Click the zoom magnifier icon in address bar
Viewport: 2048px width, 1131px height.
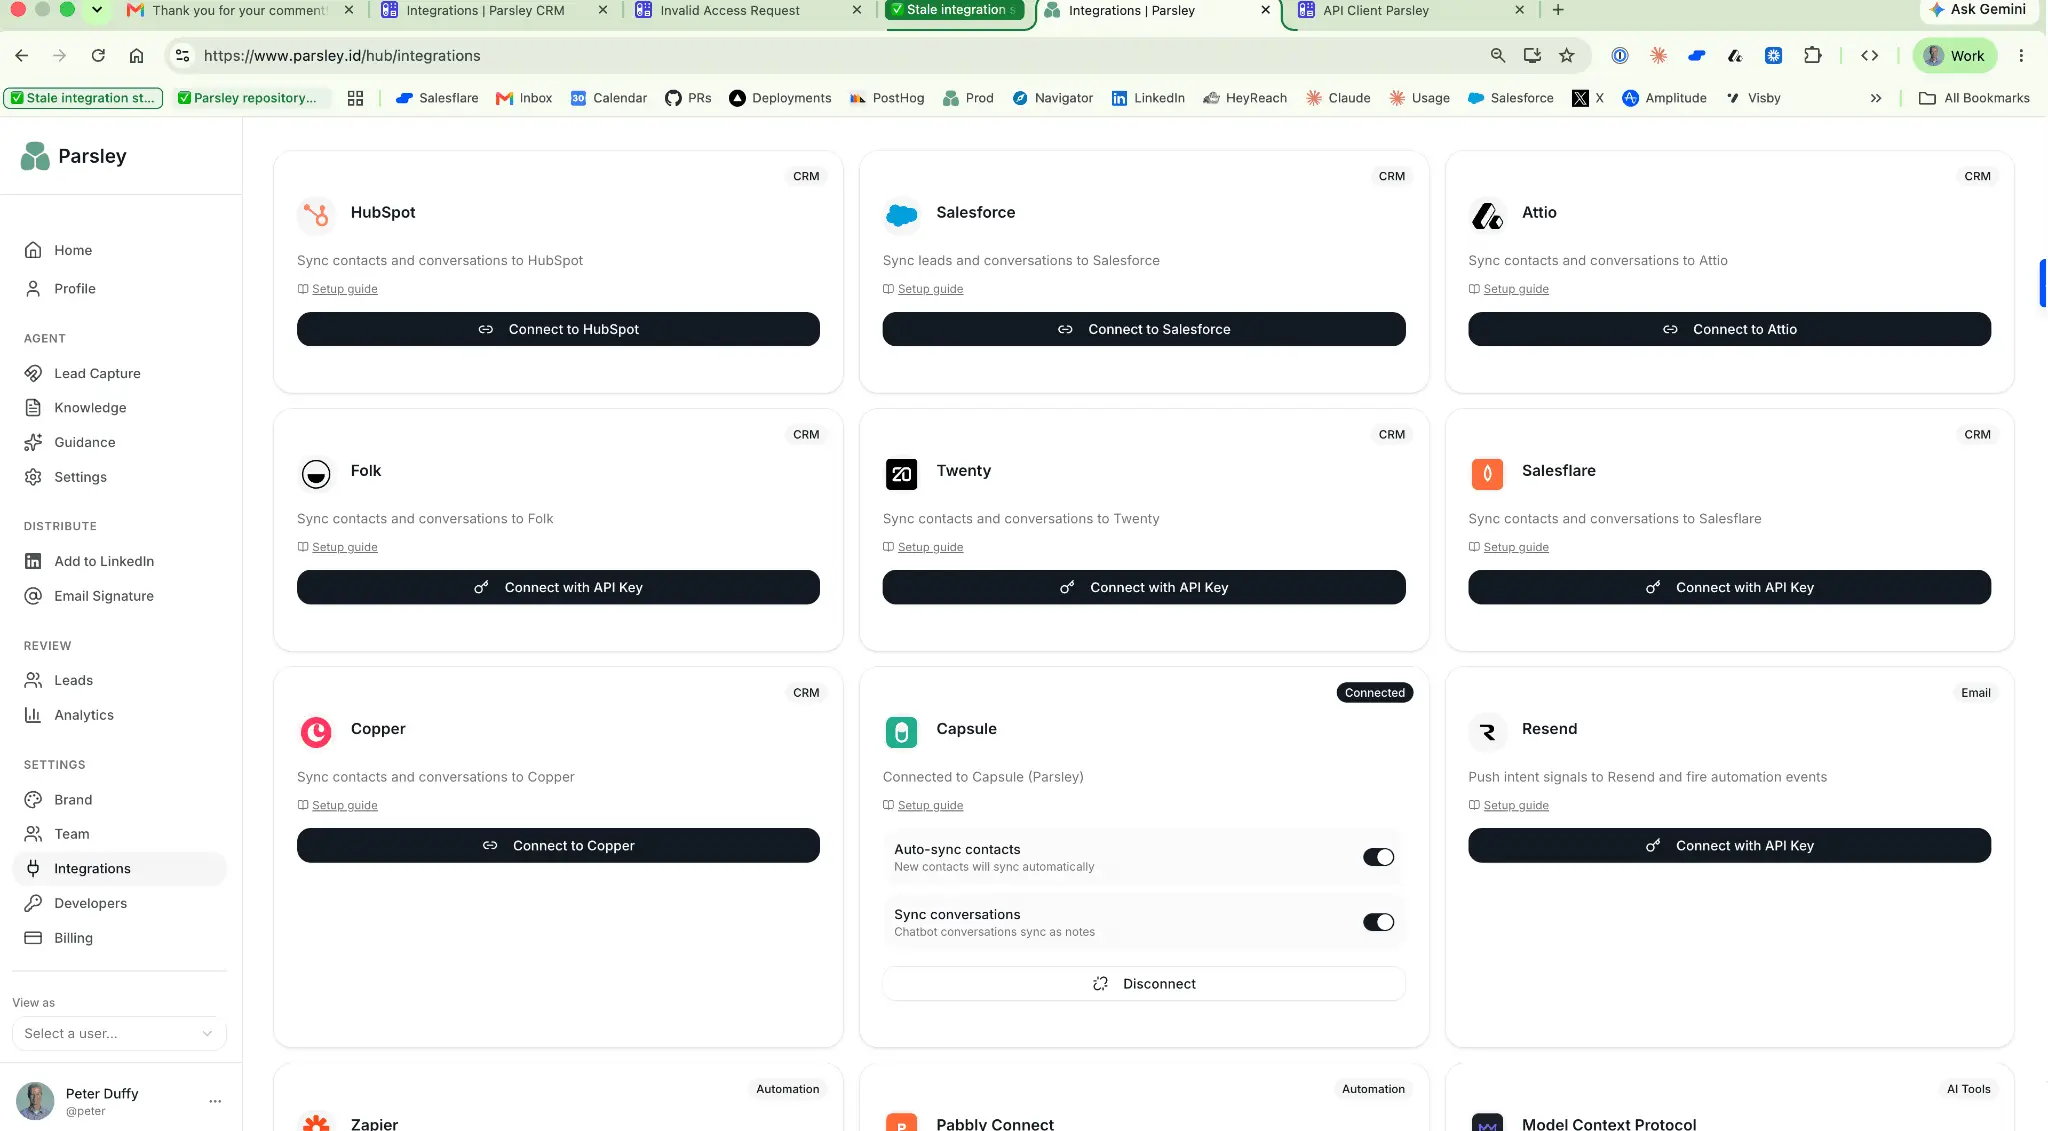click(1498, 56)
